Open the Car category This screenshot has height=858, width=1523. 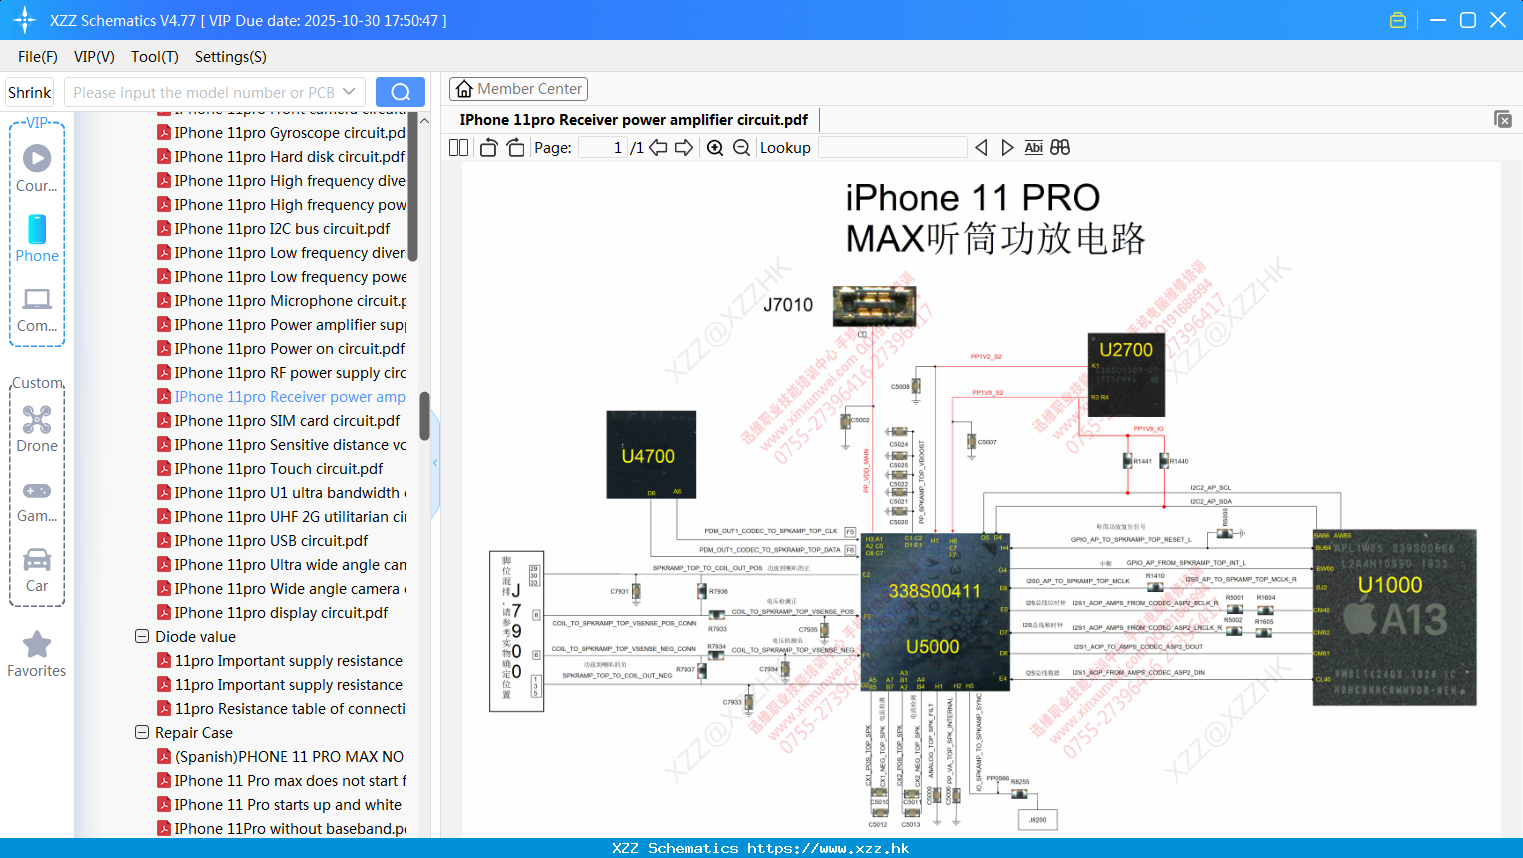coord(37,569)
